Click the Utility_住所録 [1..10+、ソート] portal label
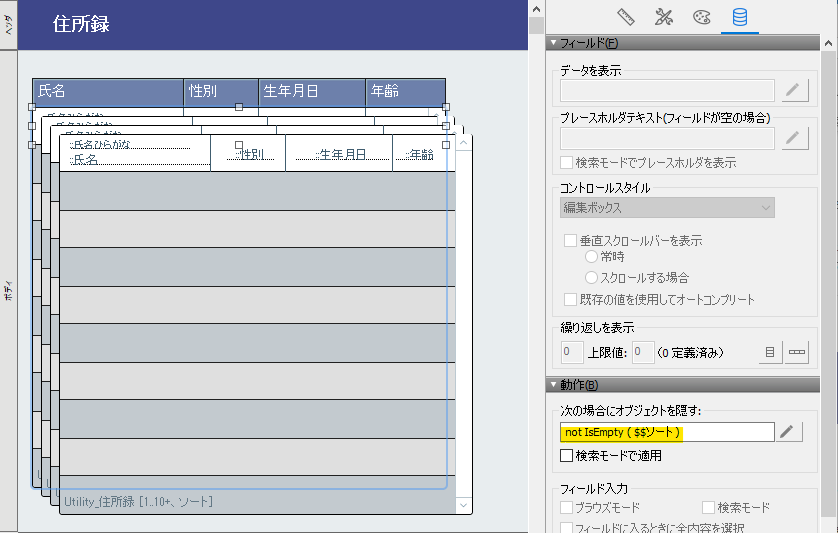 coord(138,501)
